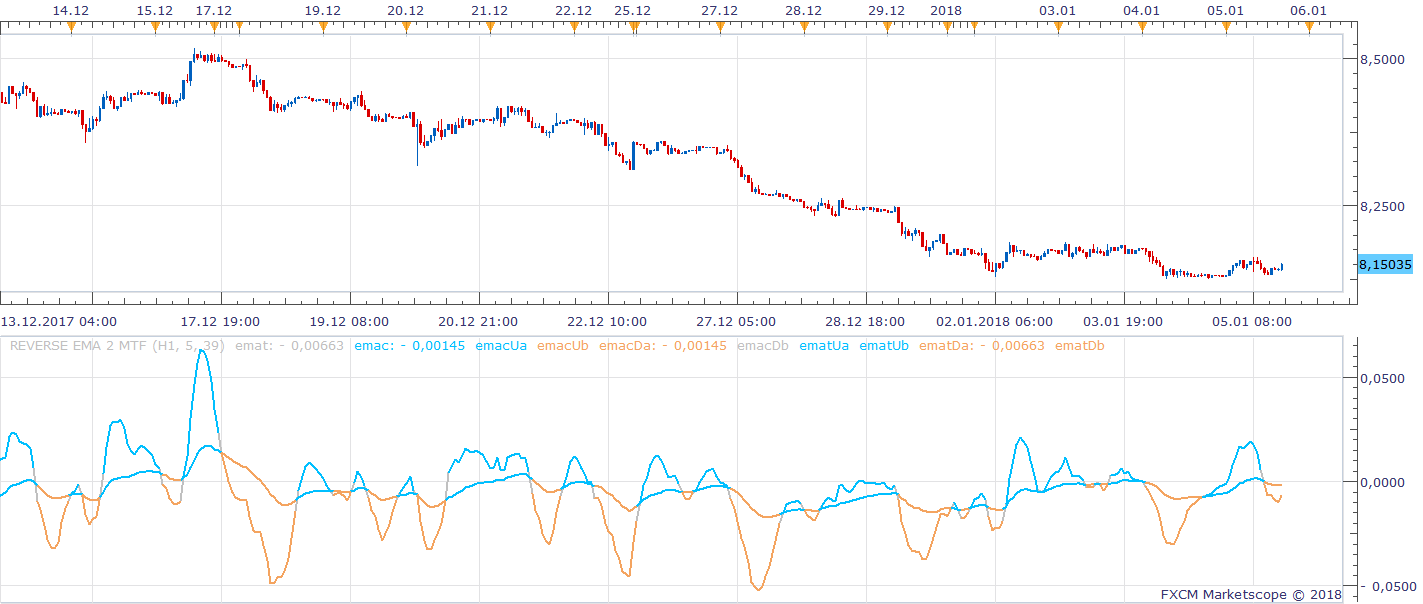Click the 28.12 day marker triangle
The image size is (1423, 604).
[x=804, y=28]
